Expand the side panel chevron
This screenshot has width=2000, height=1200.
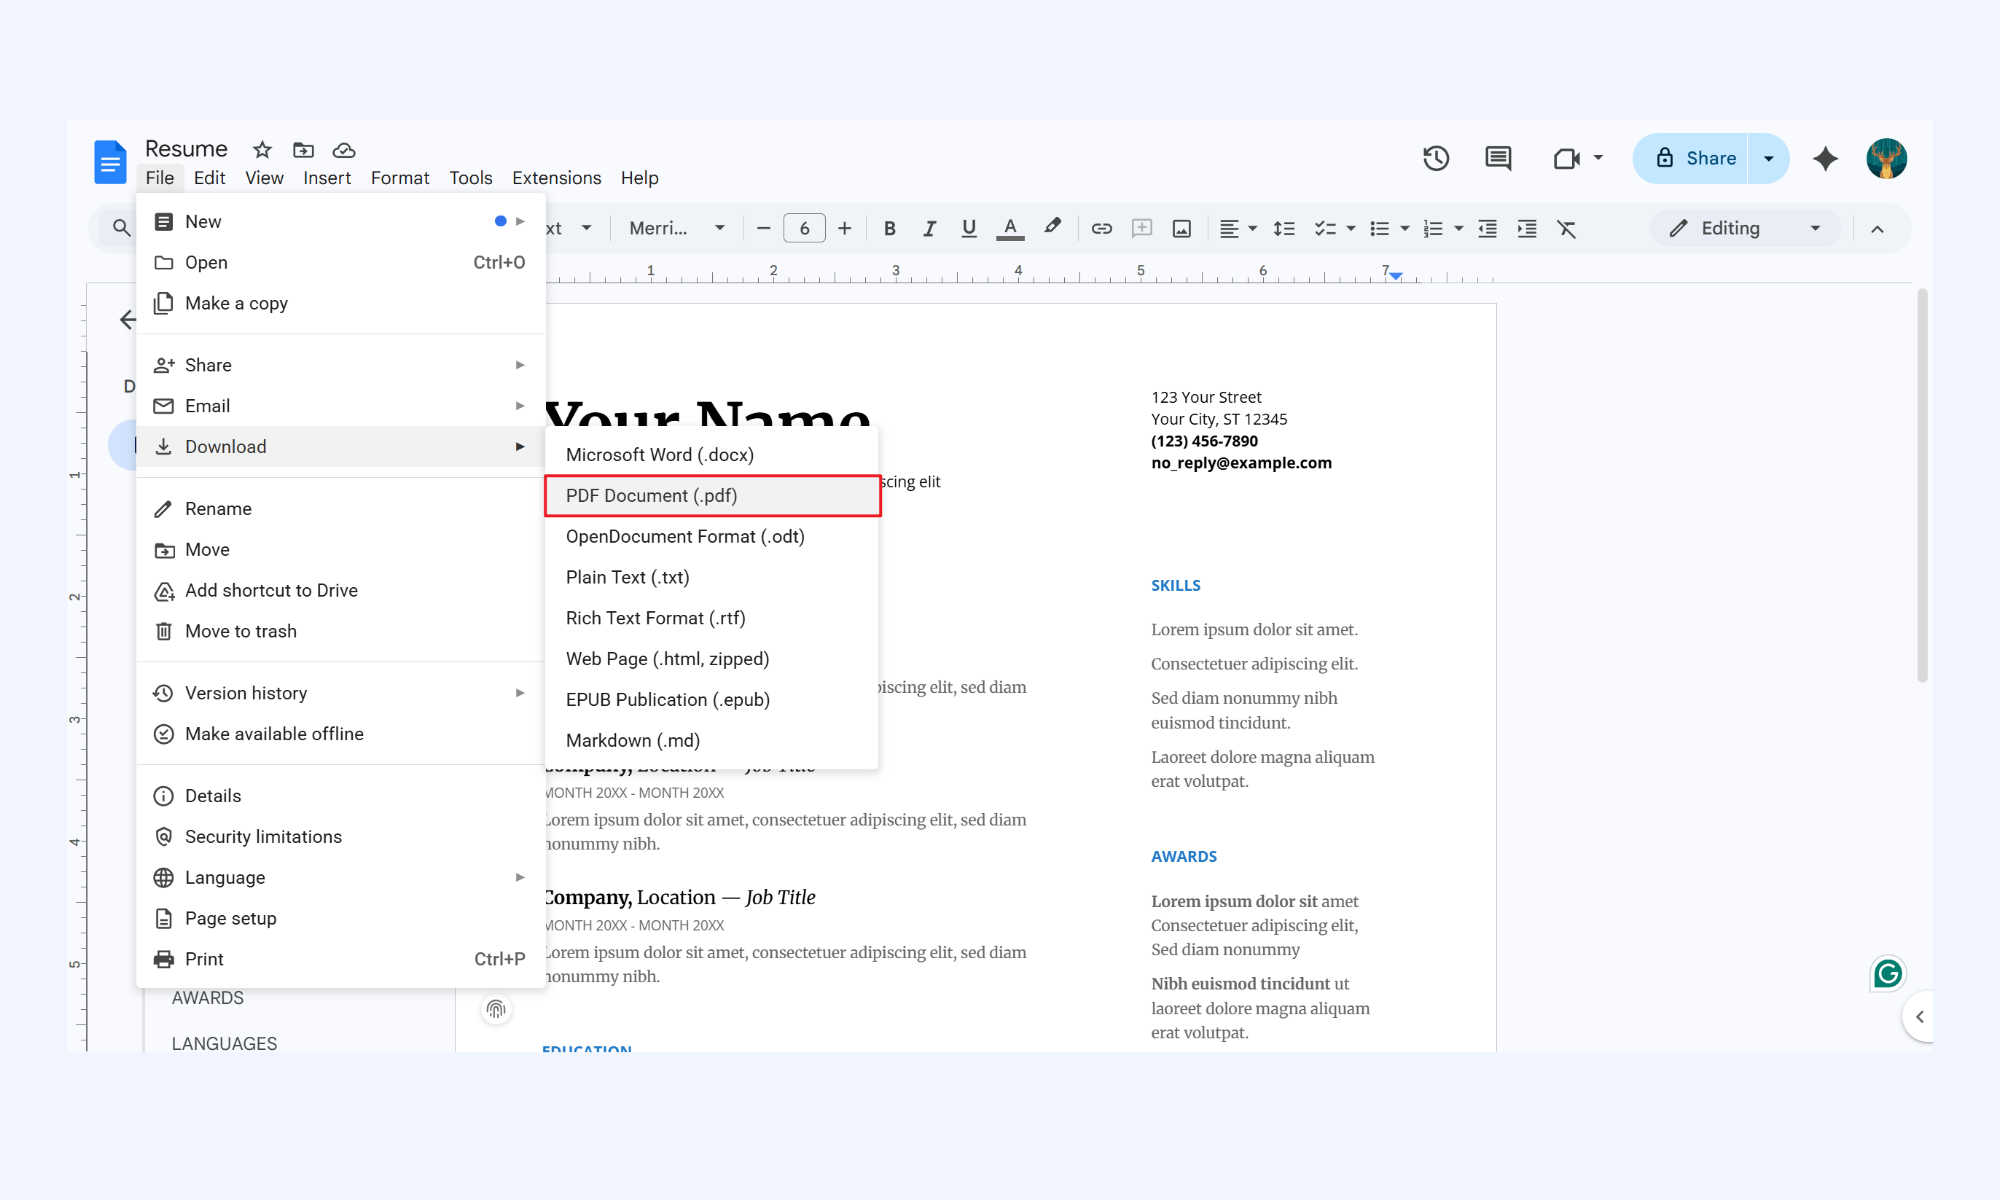click(1919, 1017)
